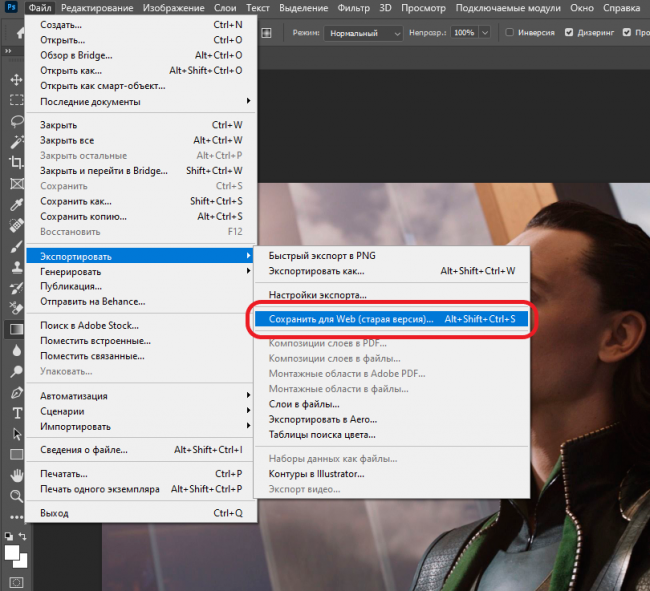Choose Сохранить для Web (старая версия)
The width and height of the screenshot is (650, 591).
391,319
